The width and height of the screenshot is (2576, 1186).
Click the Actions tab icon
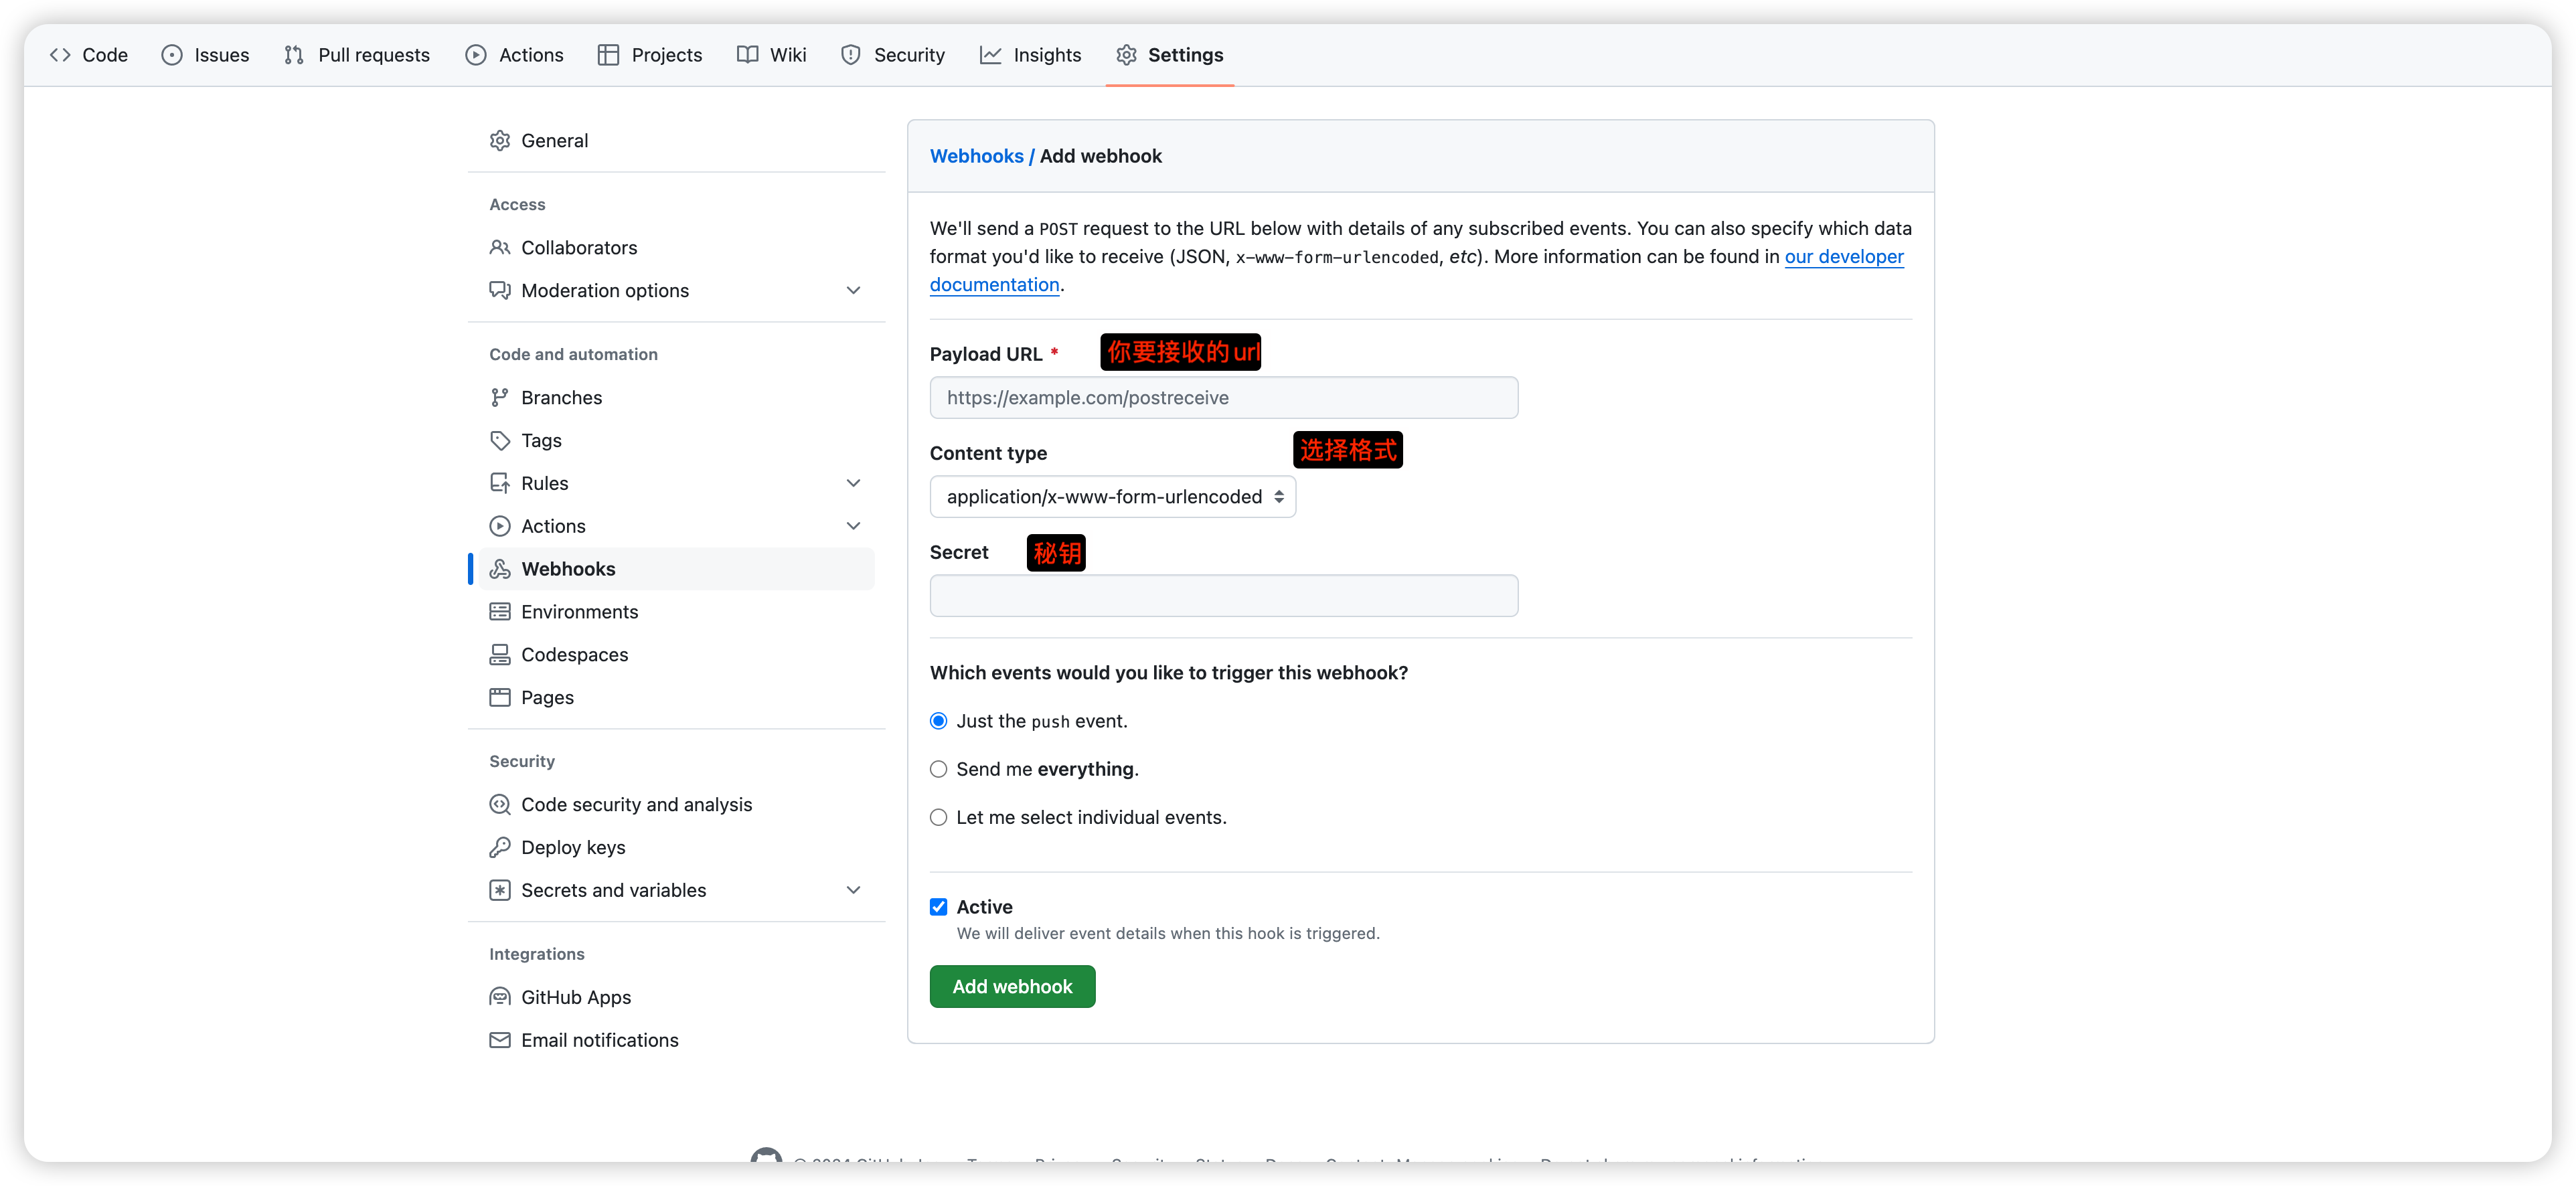pos(477,54)
